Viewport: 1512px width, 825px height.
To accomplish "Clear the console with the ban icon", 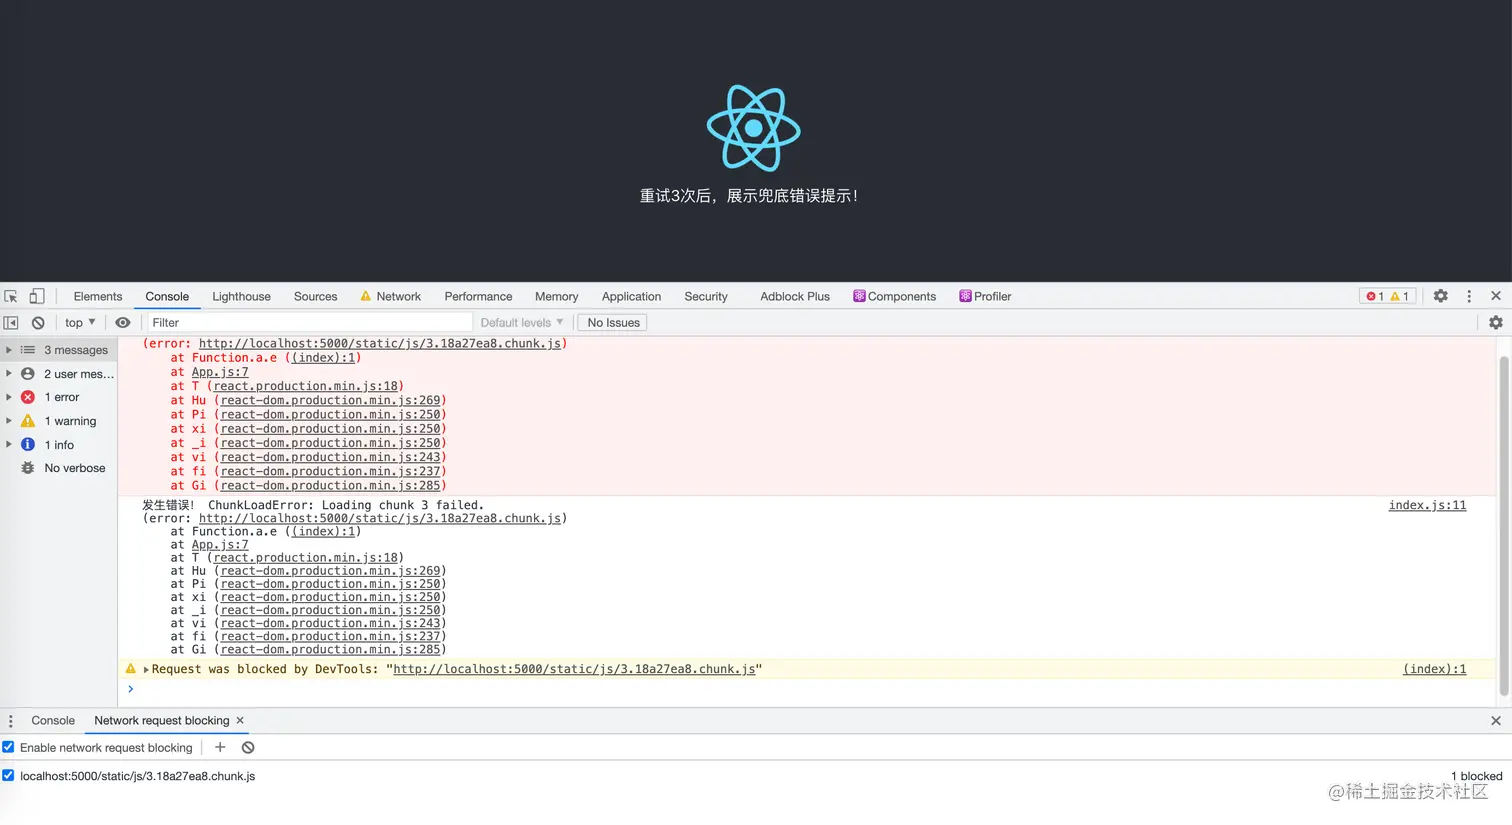I will tap(38, 323).
